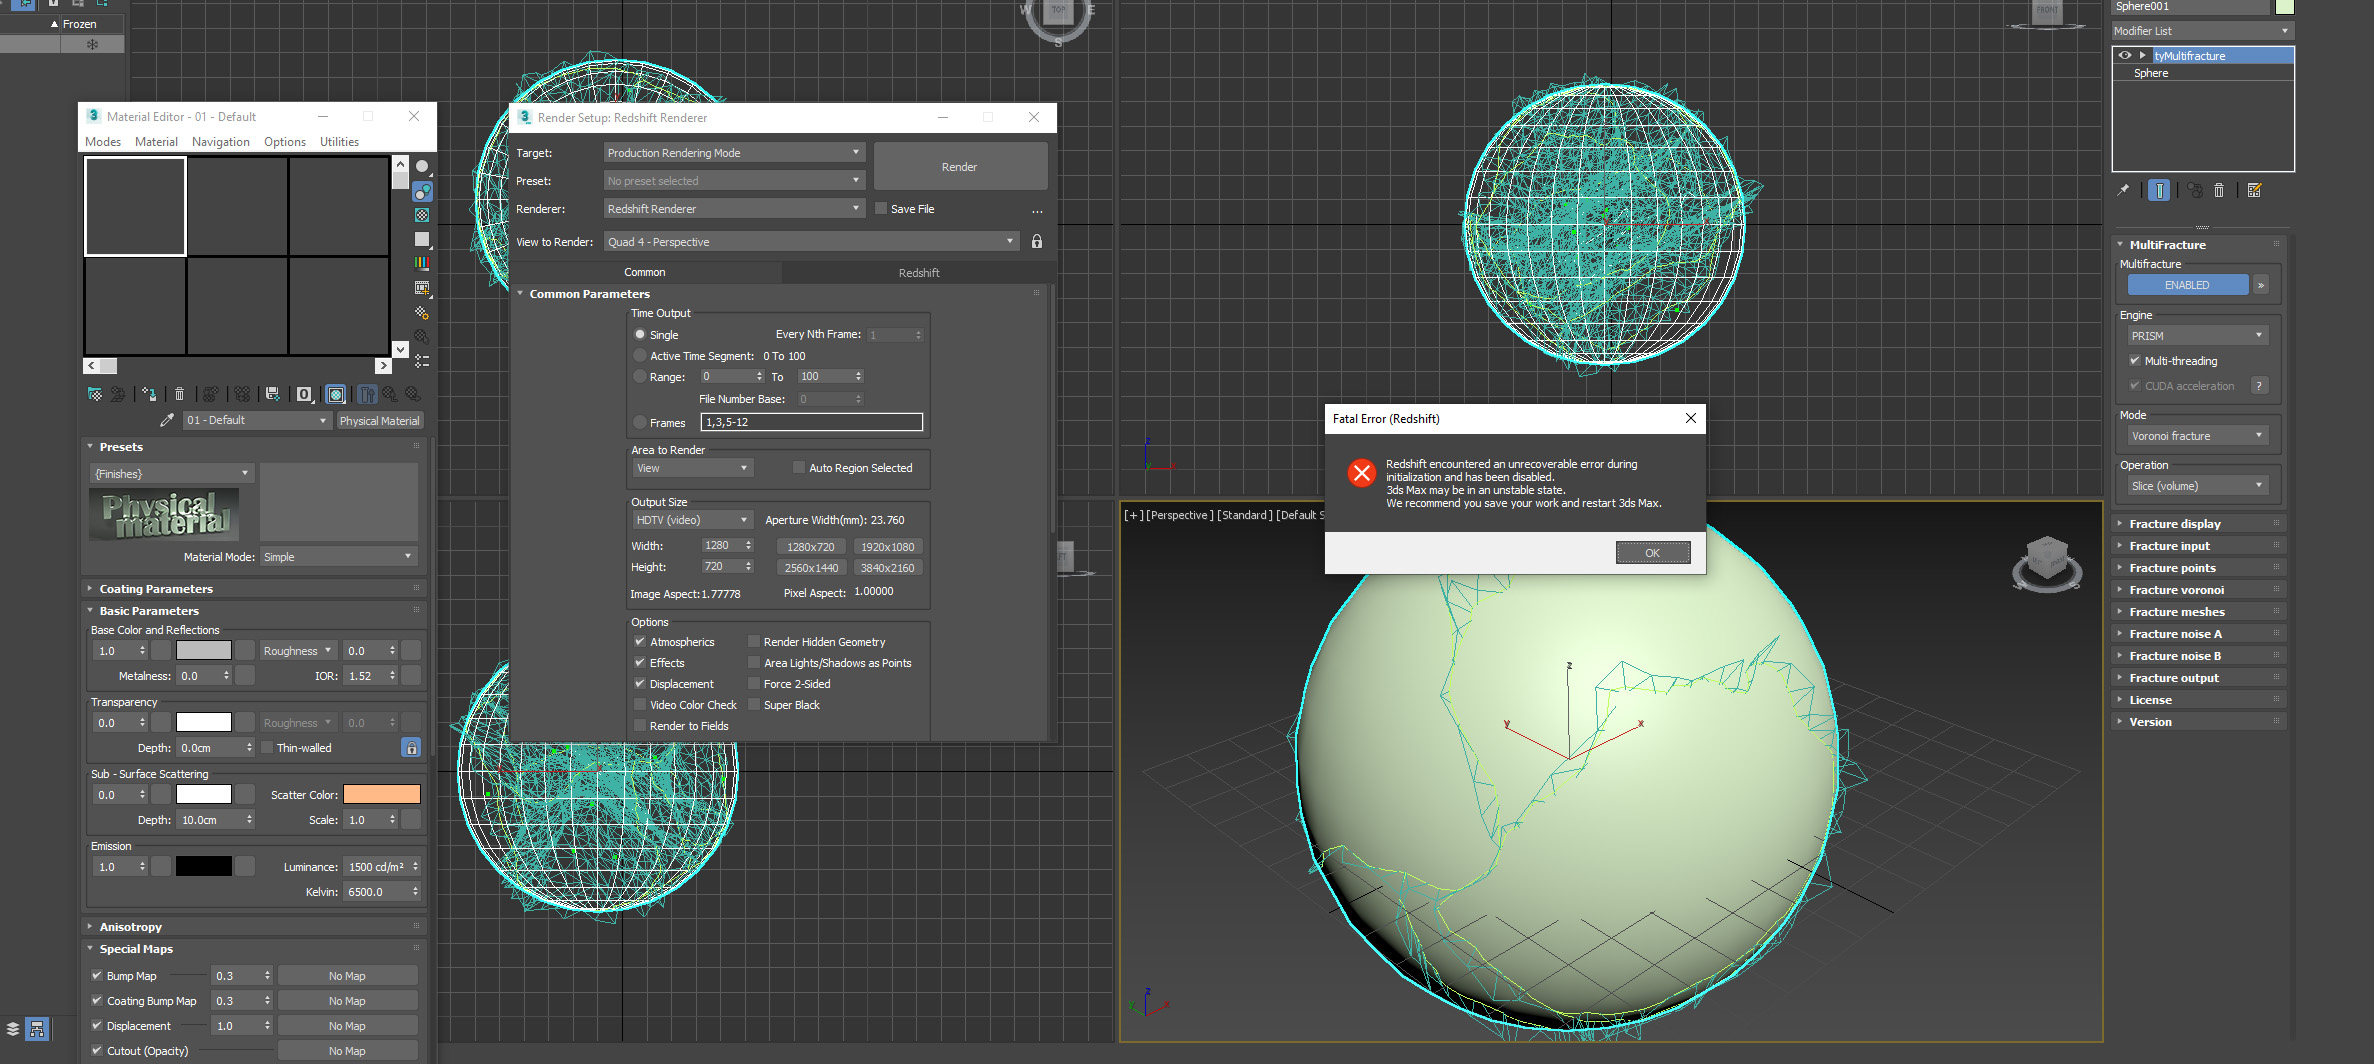
Task: Click the Pin Stack icon in modifier panel
Action: tap(2124, 190)
